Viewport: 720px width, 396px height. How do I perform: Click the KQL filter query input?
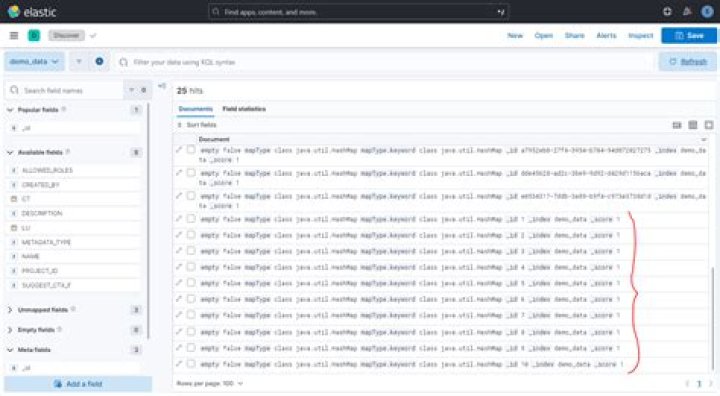click(x=384, y=62)
